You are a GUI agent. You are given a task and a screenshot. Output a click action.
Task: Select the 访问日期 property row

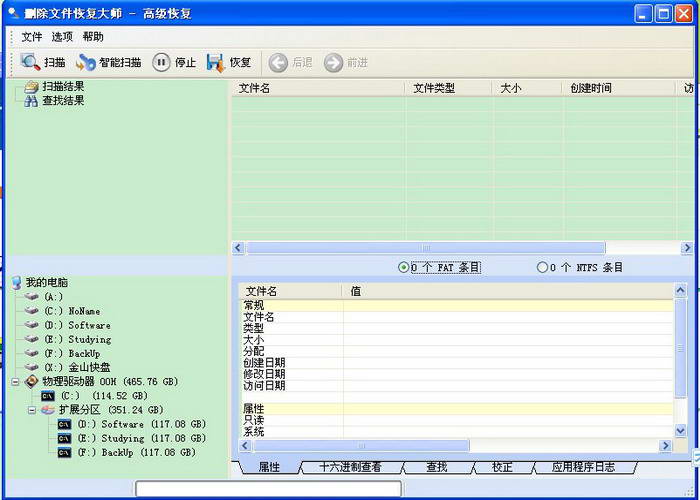pos(457,386)
